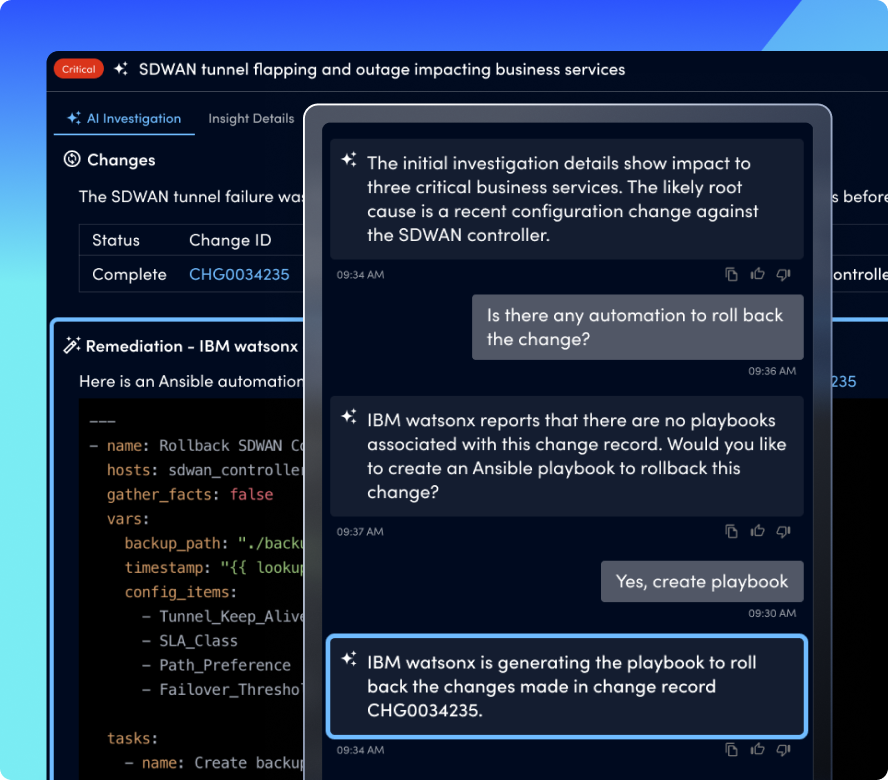This screenshot has height=780, width=888.
Task: Open the Insight Details tab
Action: click(251, 118)
